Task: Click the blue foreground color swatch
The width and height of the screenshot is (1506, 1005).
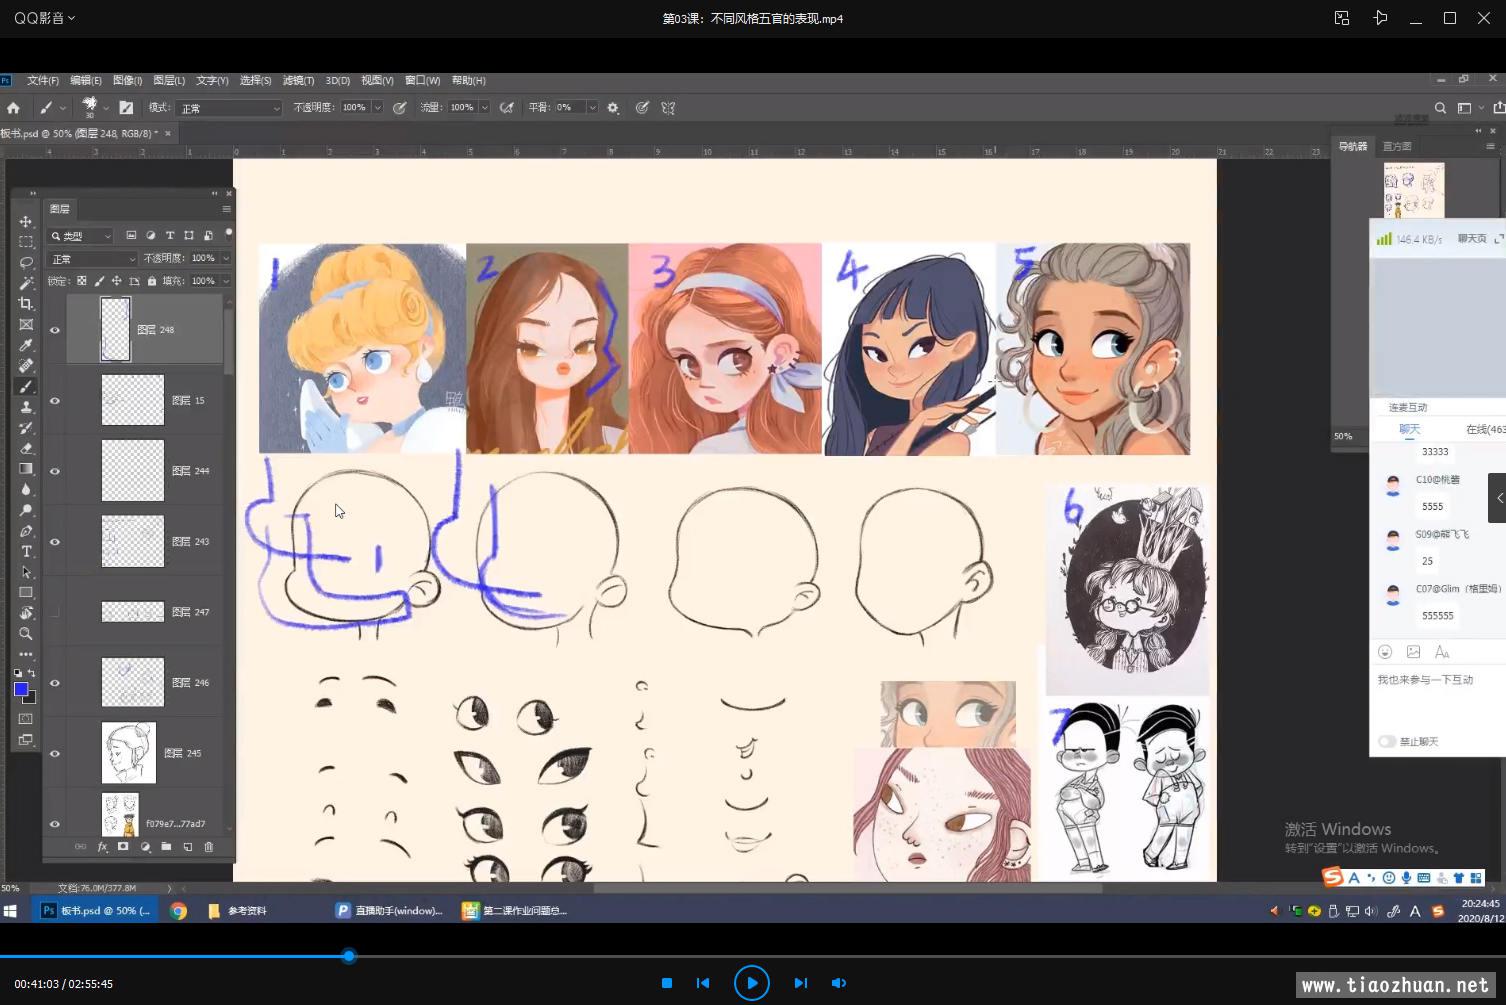Action: [21, 689]
